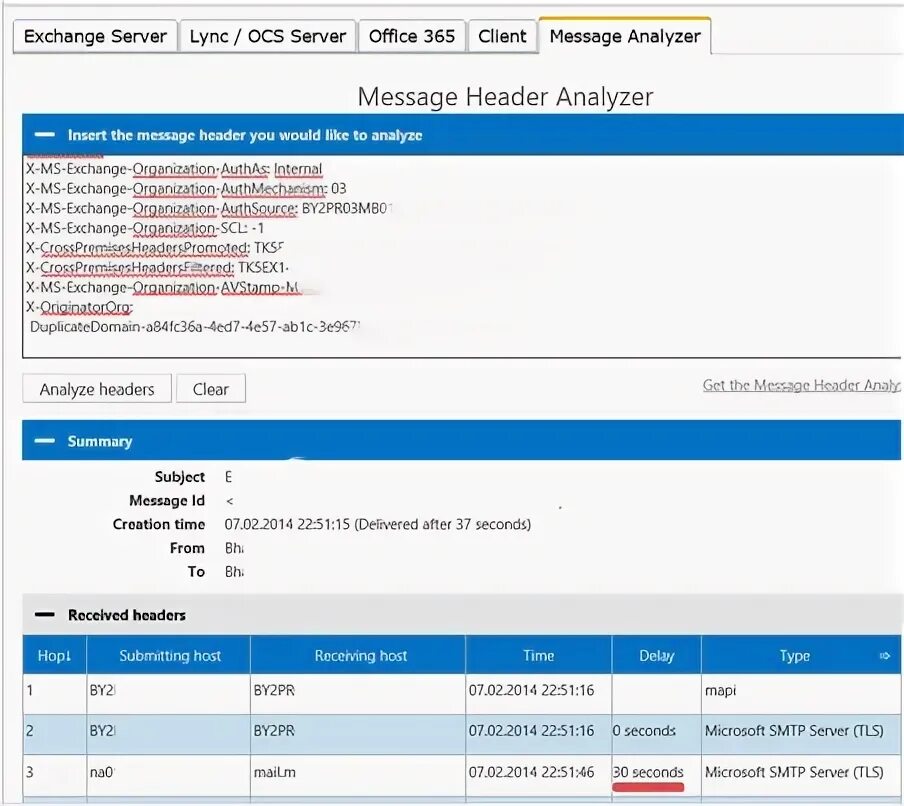Image resolution: width=904 pixels, height=806 pixels.
Task: Select hop 3 submitting host na0 cell
Action: [x=168, y=773]
